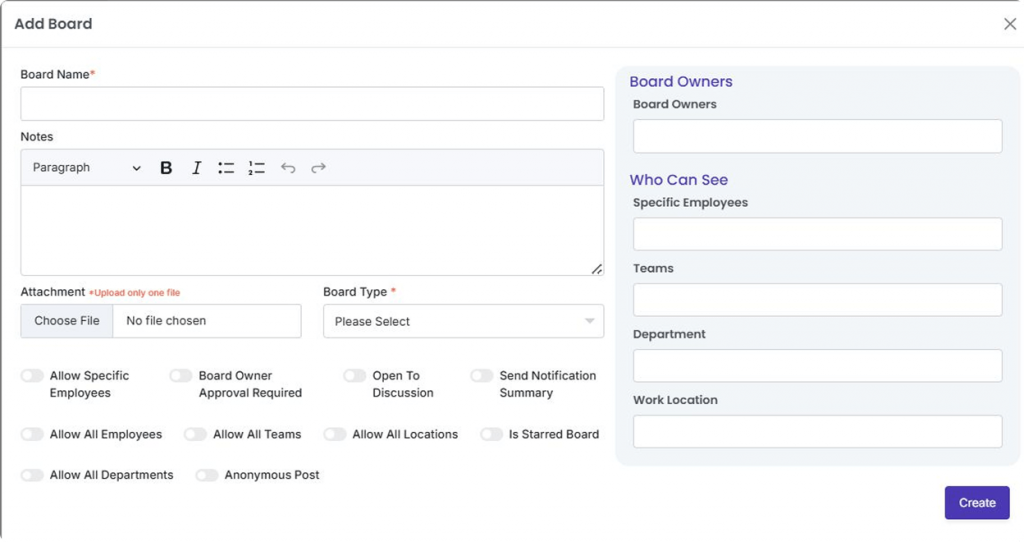This screenshot has height=542, width=1024.
Task: Enable Send Notification Summary
Action: (x=482, y=376)
